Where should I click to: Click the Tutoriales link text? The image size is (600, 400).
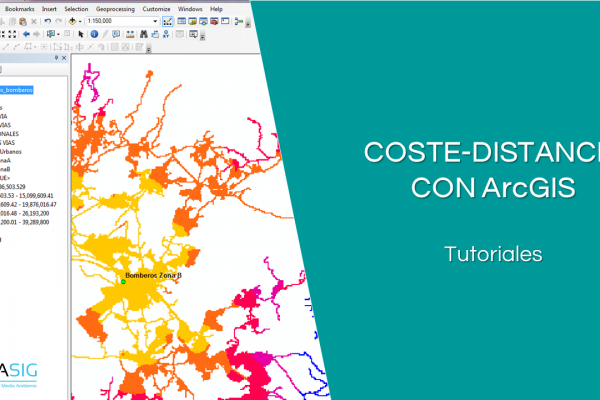click(x=493, y=254)
